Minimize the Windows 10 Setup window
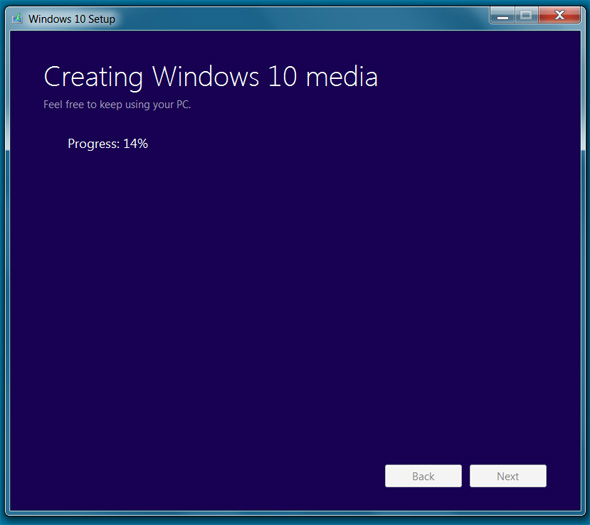Viewport: 590px width, 525px height. [x=502, y=16]
